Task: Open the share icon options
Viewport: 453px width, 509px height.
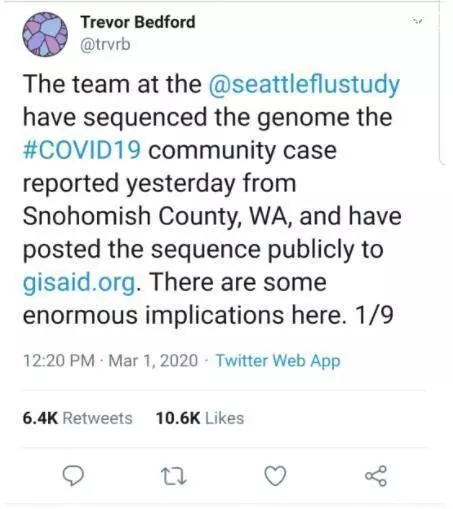Action: (x=376, y=476)
